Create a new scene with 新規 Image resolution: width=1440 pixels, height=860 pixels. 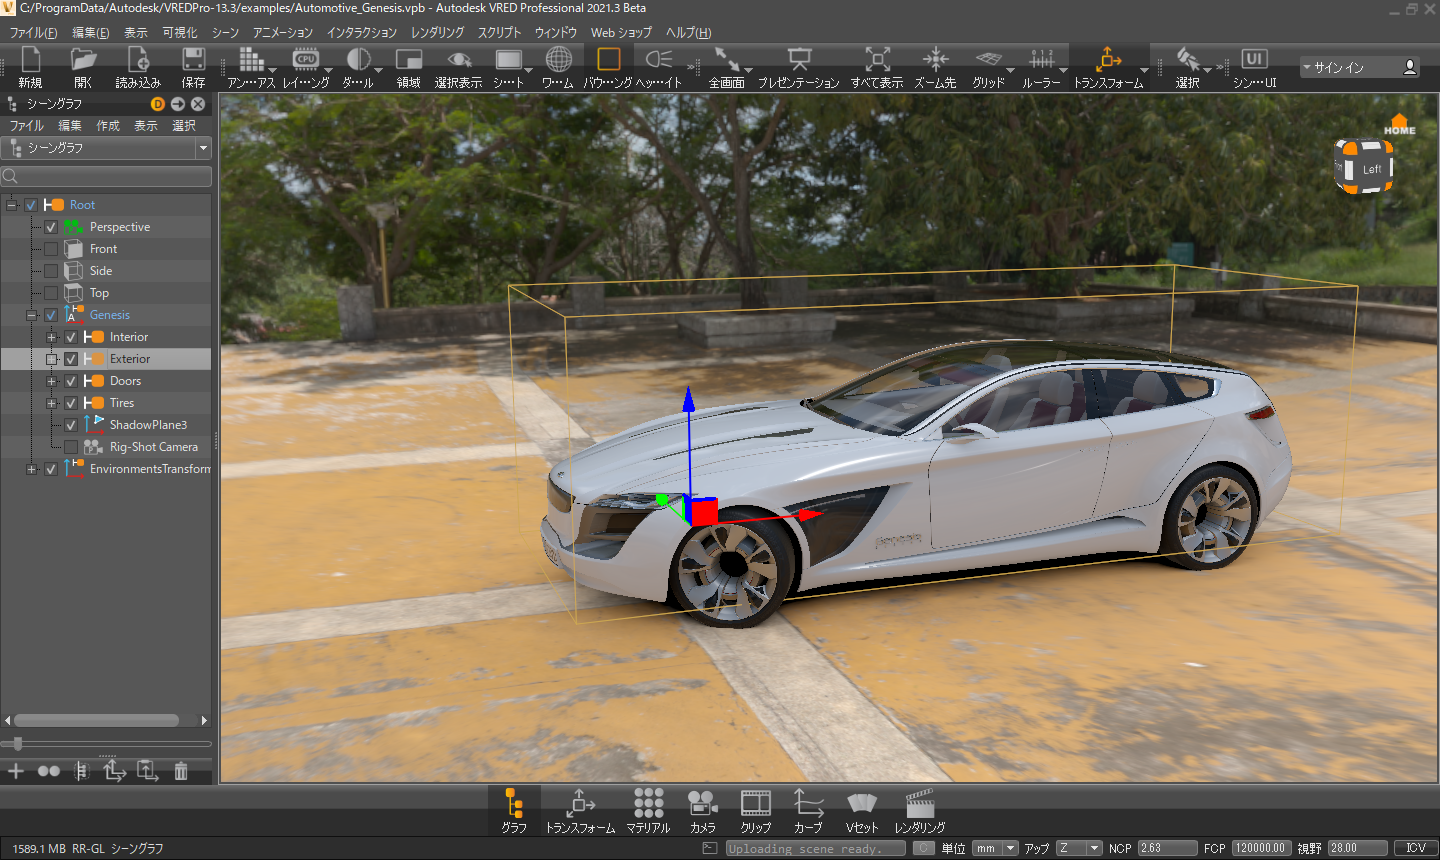30,67
